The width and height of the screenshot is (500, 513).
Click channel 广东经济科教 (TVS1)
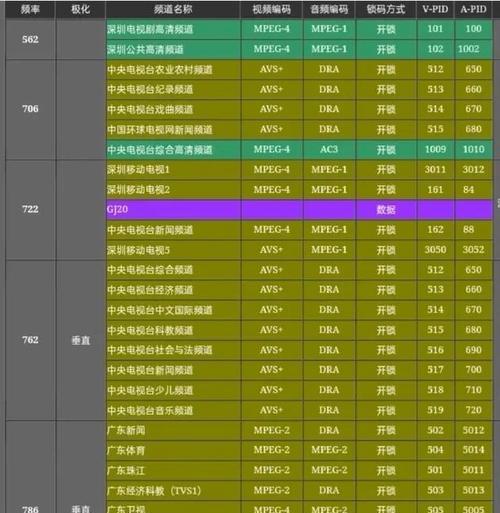click(x=174, y=490)
